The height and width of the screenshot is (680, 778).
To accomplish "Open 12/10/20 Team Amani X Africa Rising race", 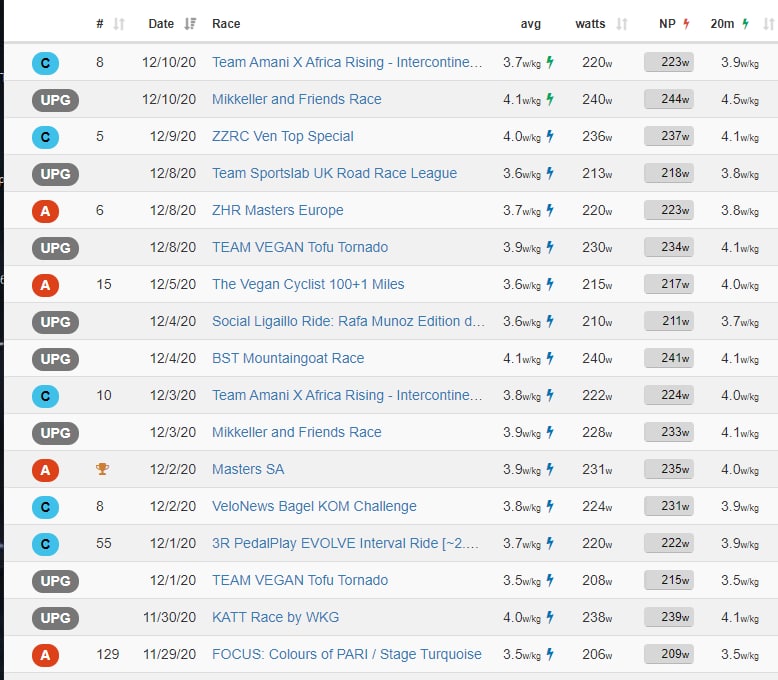I will tap(347, 62).
